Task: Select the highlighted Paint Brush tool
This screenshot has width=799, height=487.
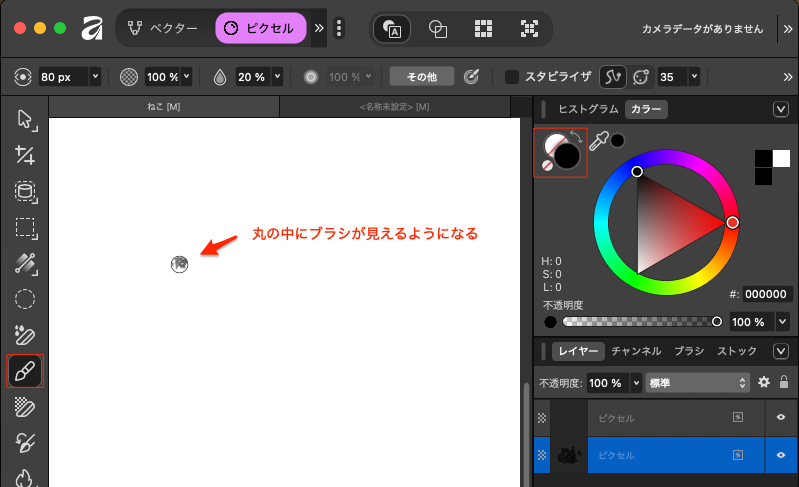Action: (x=25, y=371)
